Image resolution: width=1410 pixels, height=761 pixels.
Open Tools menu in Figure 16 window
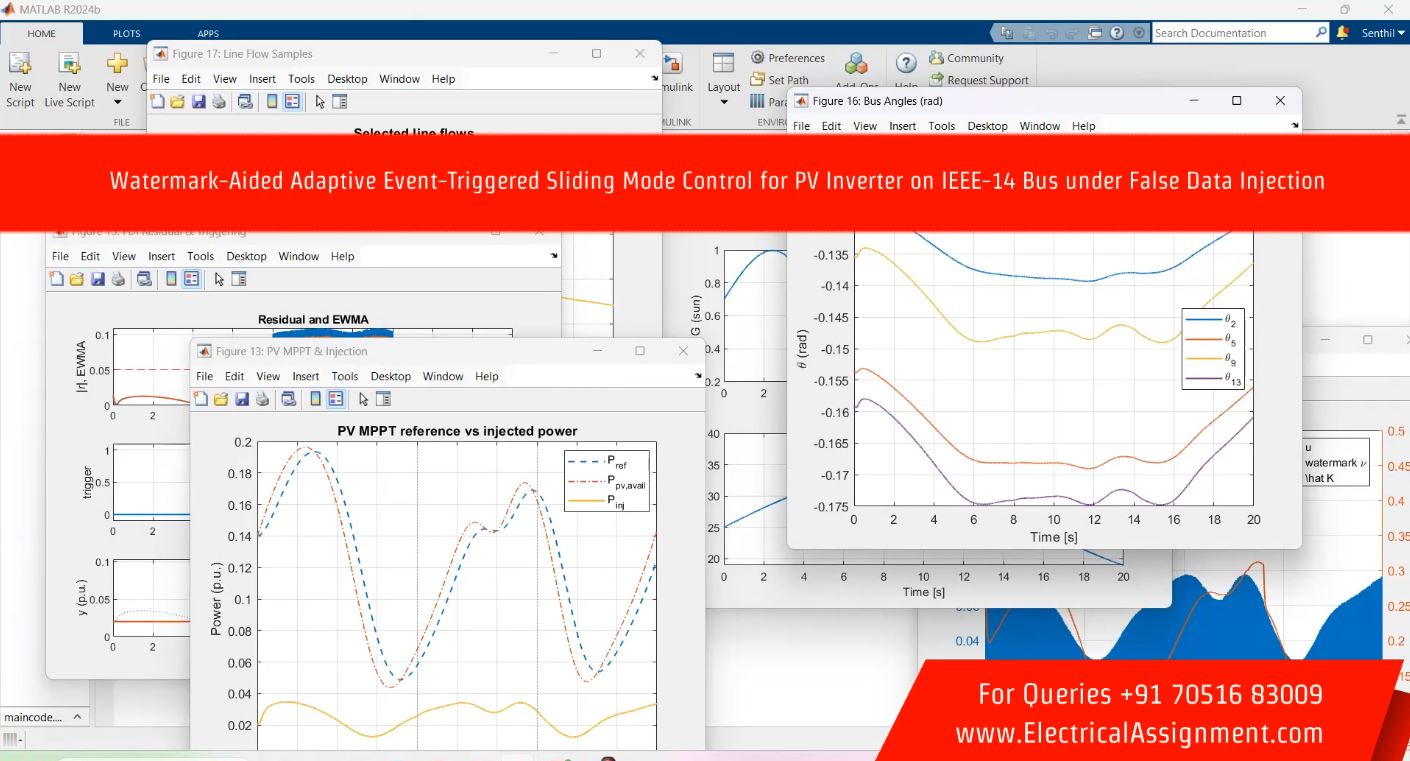(x=941, y=126)
